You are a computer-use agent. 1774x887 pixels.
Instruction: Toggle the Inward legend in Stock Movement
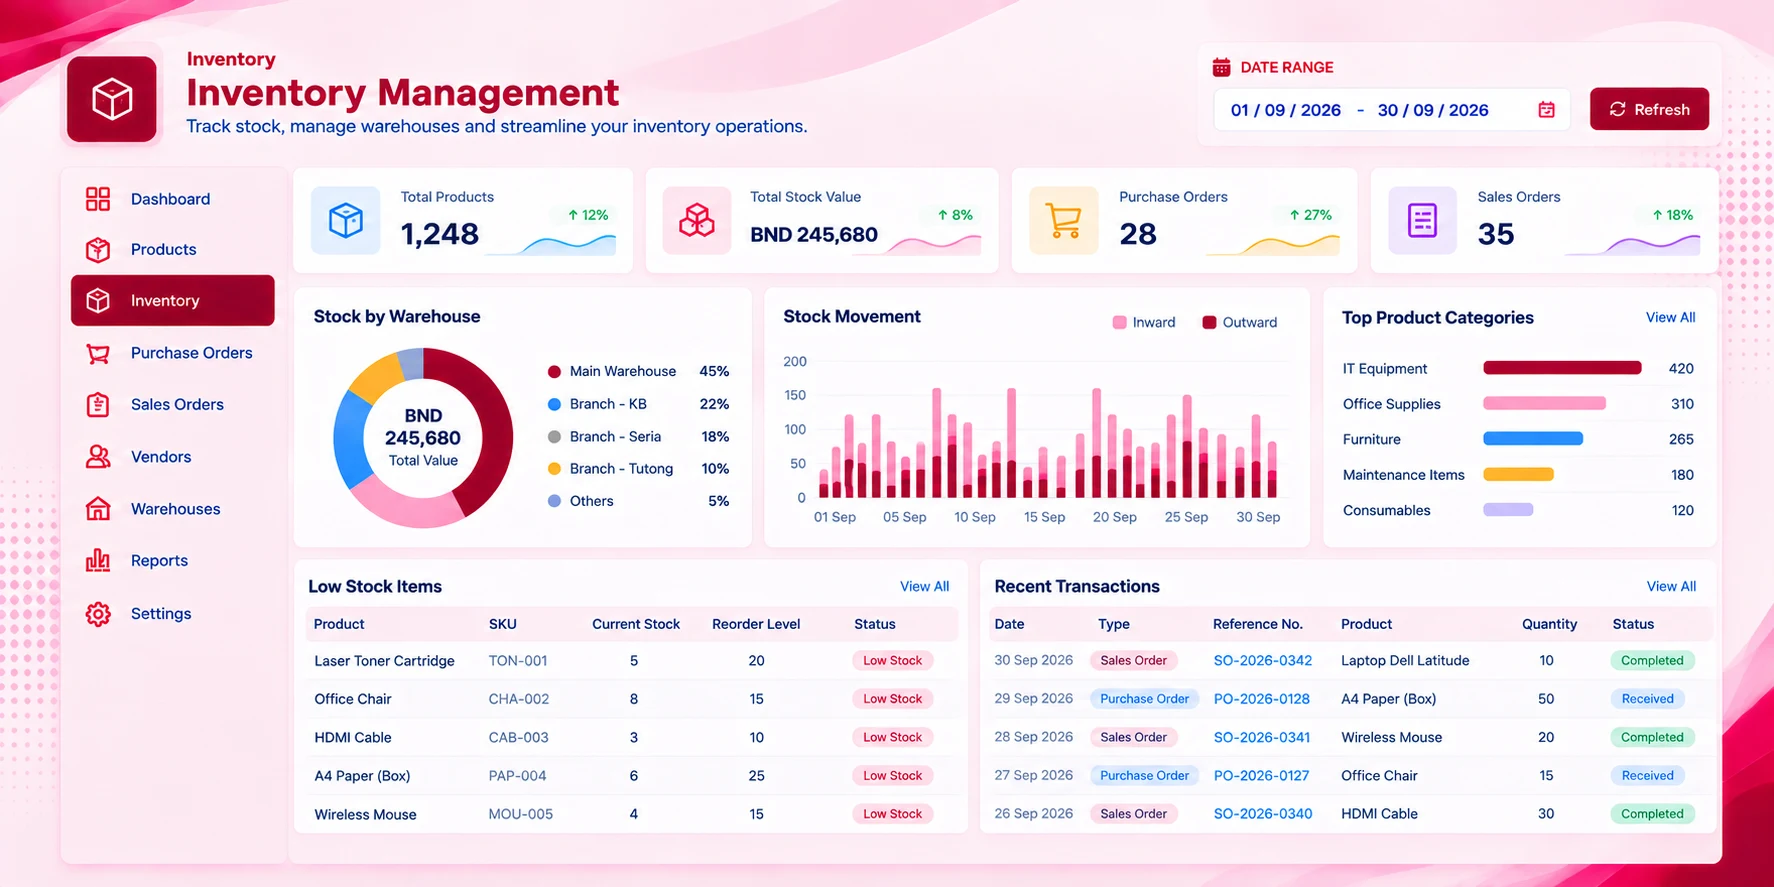point(1144,322)
